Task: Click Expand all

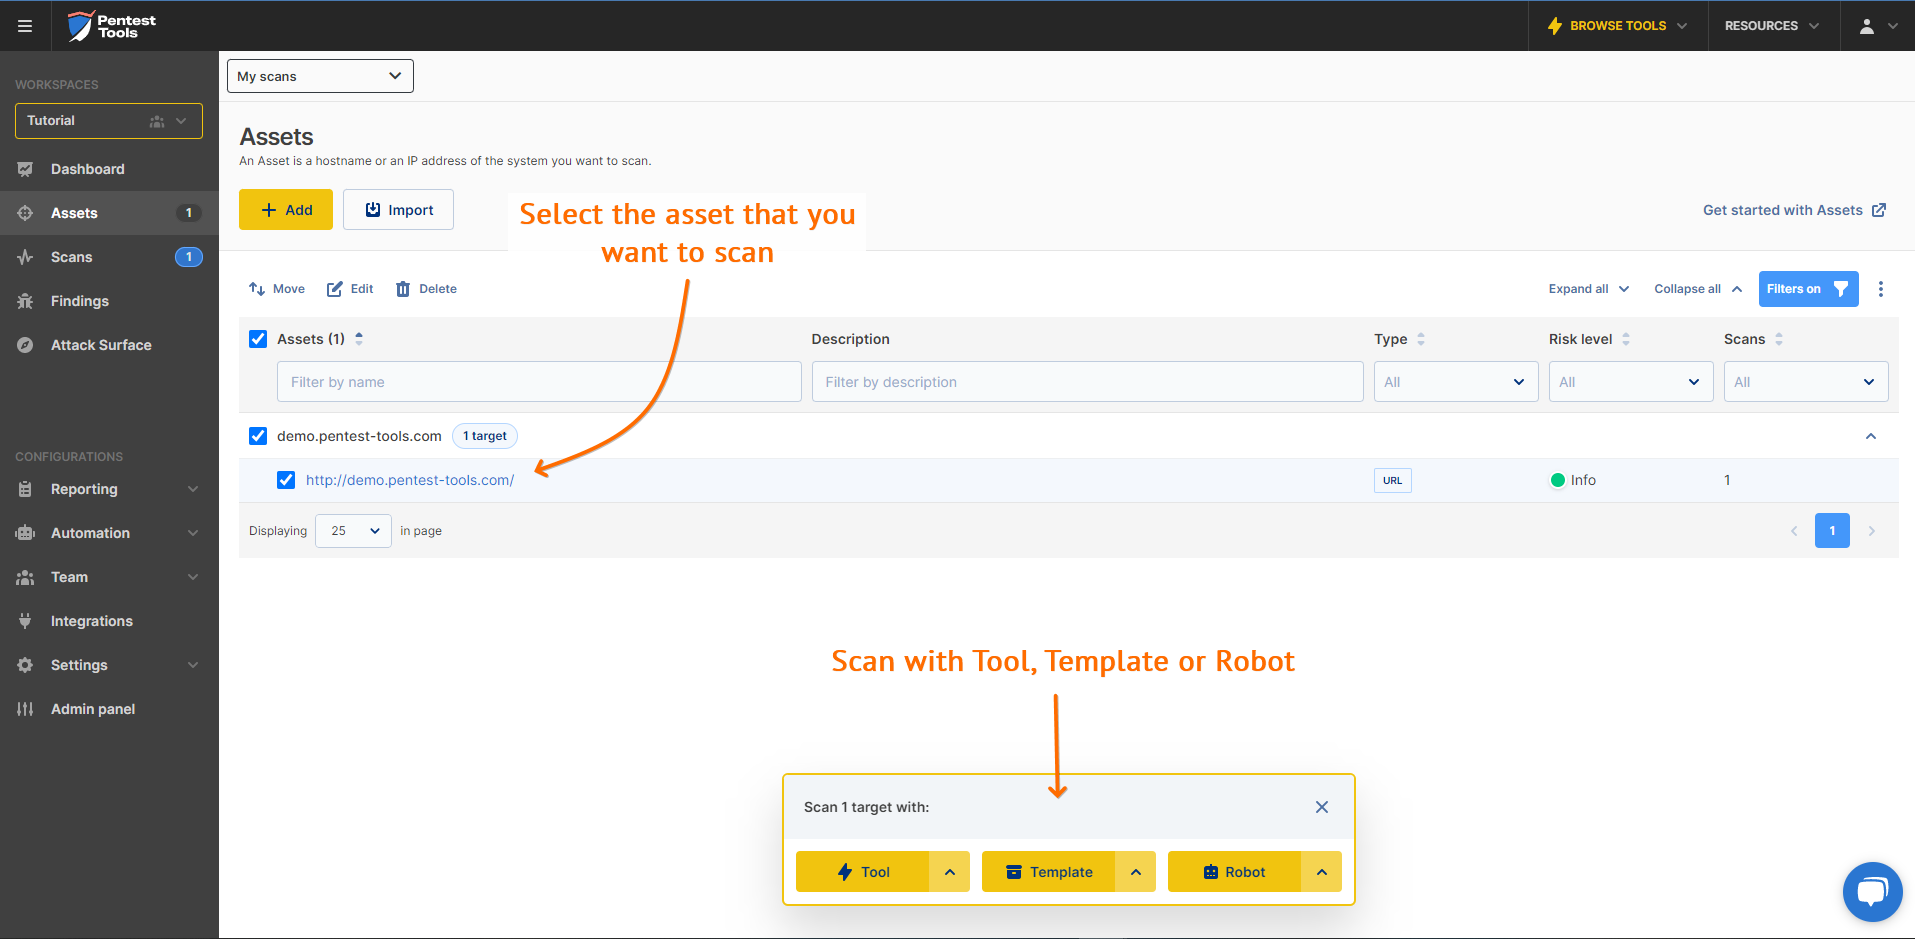Action: 1589,289
